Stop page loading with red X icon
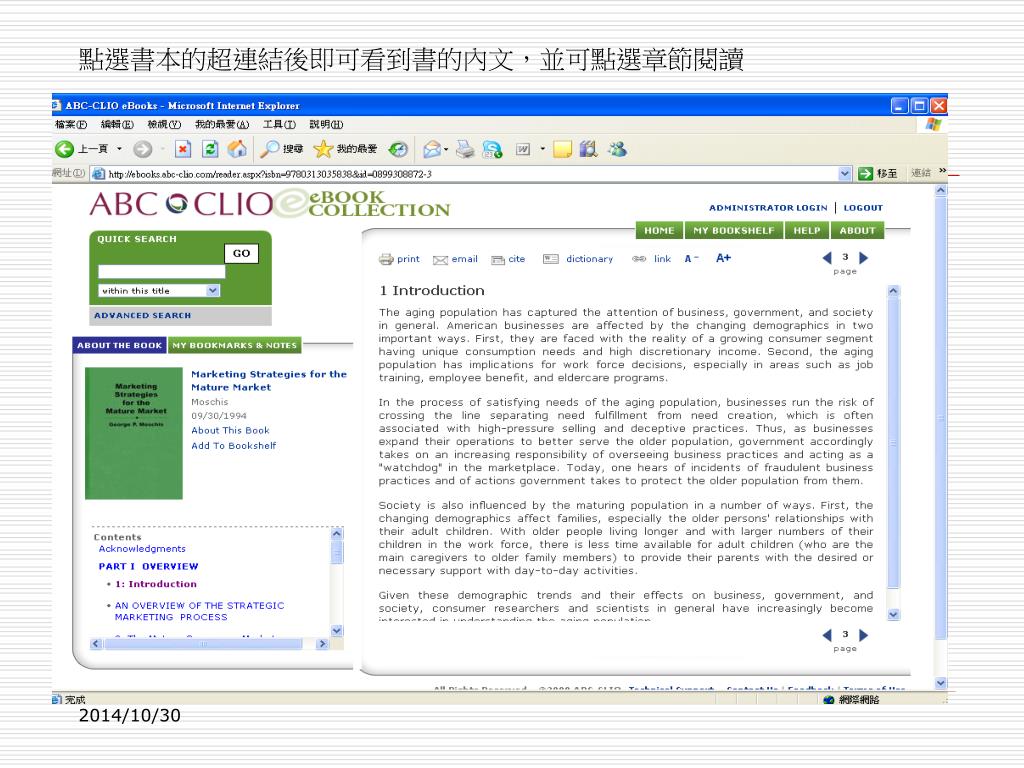Screen dimensions: 1024x768 (183, 150)
